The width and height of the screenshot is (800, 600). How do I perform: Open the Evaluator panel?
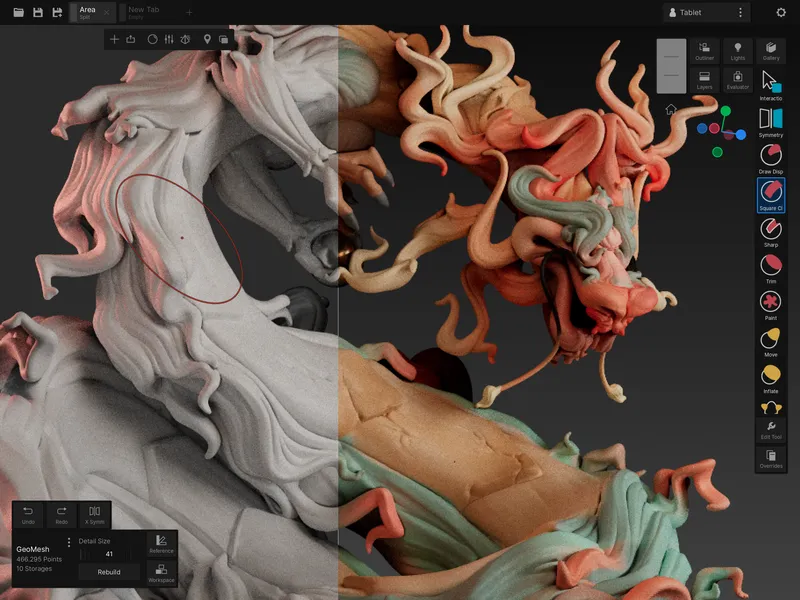coord(737,85)
